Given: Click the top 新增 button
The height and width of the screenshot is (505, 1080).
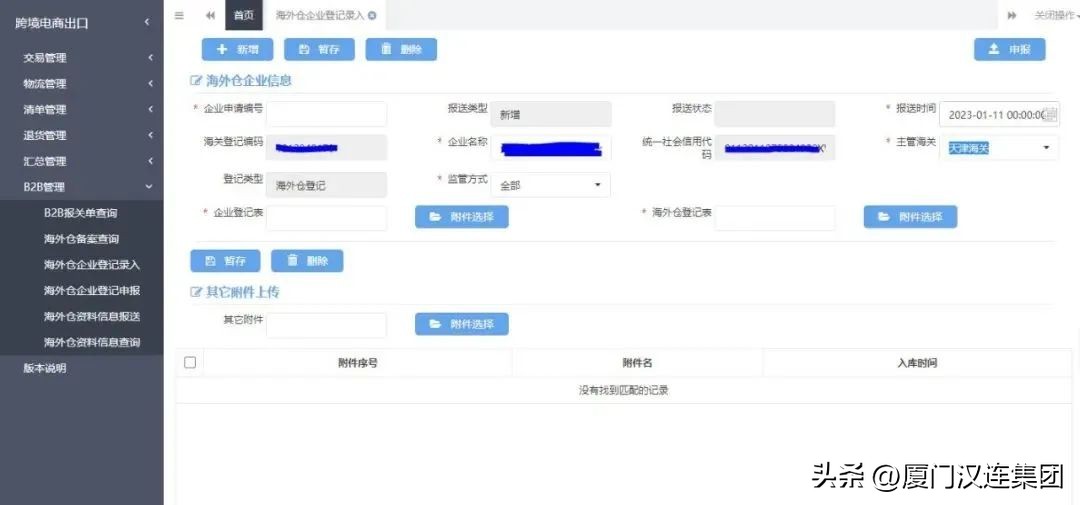Looking at the screenshot, I should pyautogui.click(x=238, y=50).
